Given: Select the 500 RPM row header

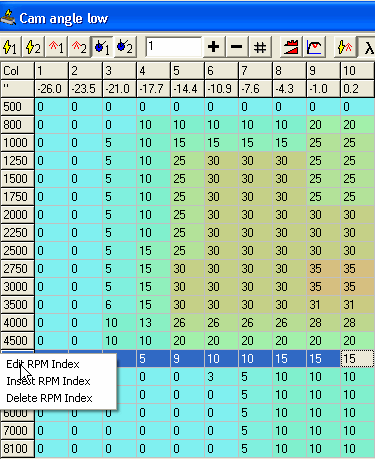Looking at the screenshot, I should point(17,107).
